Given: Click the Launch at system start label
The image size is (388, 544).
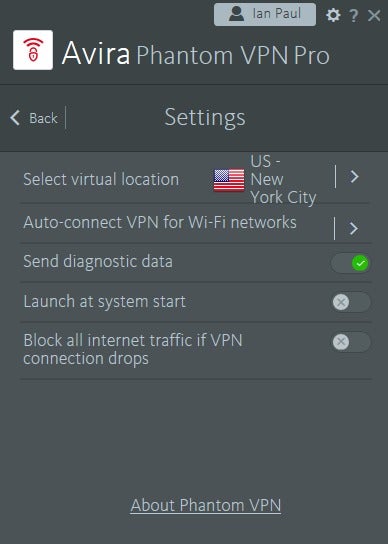Looking at the screenshot, I should tap(104, 301).
